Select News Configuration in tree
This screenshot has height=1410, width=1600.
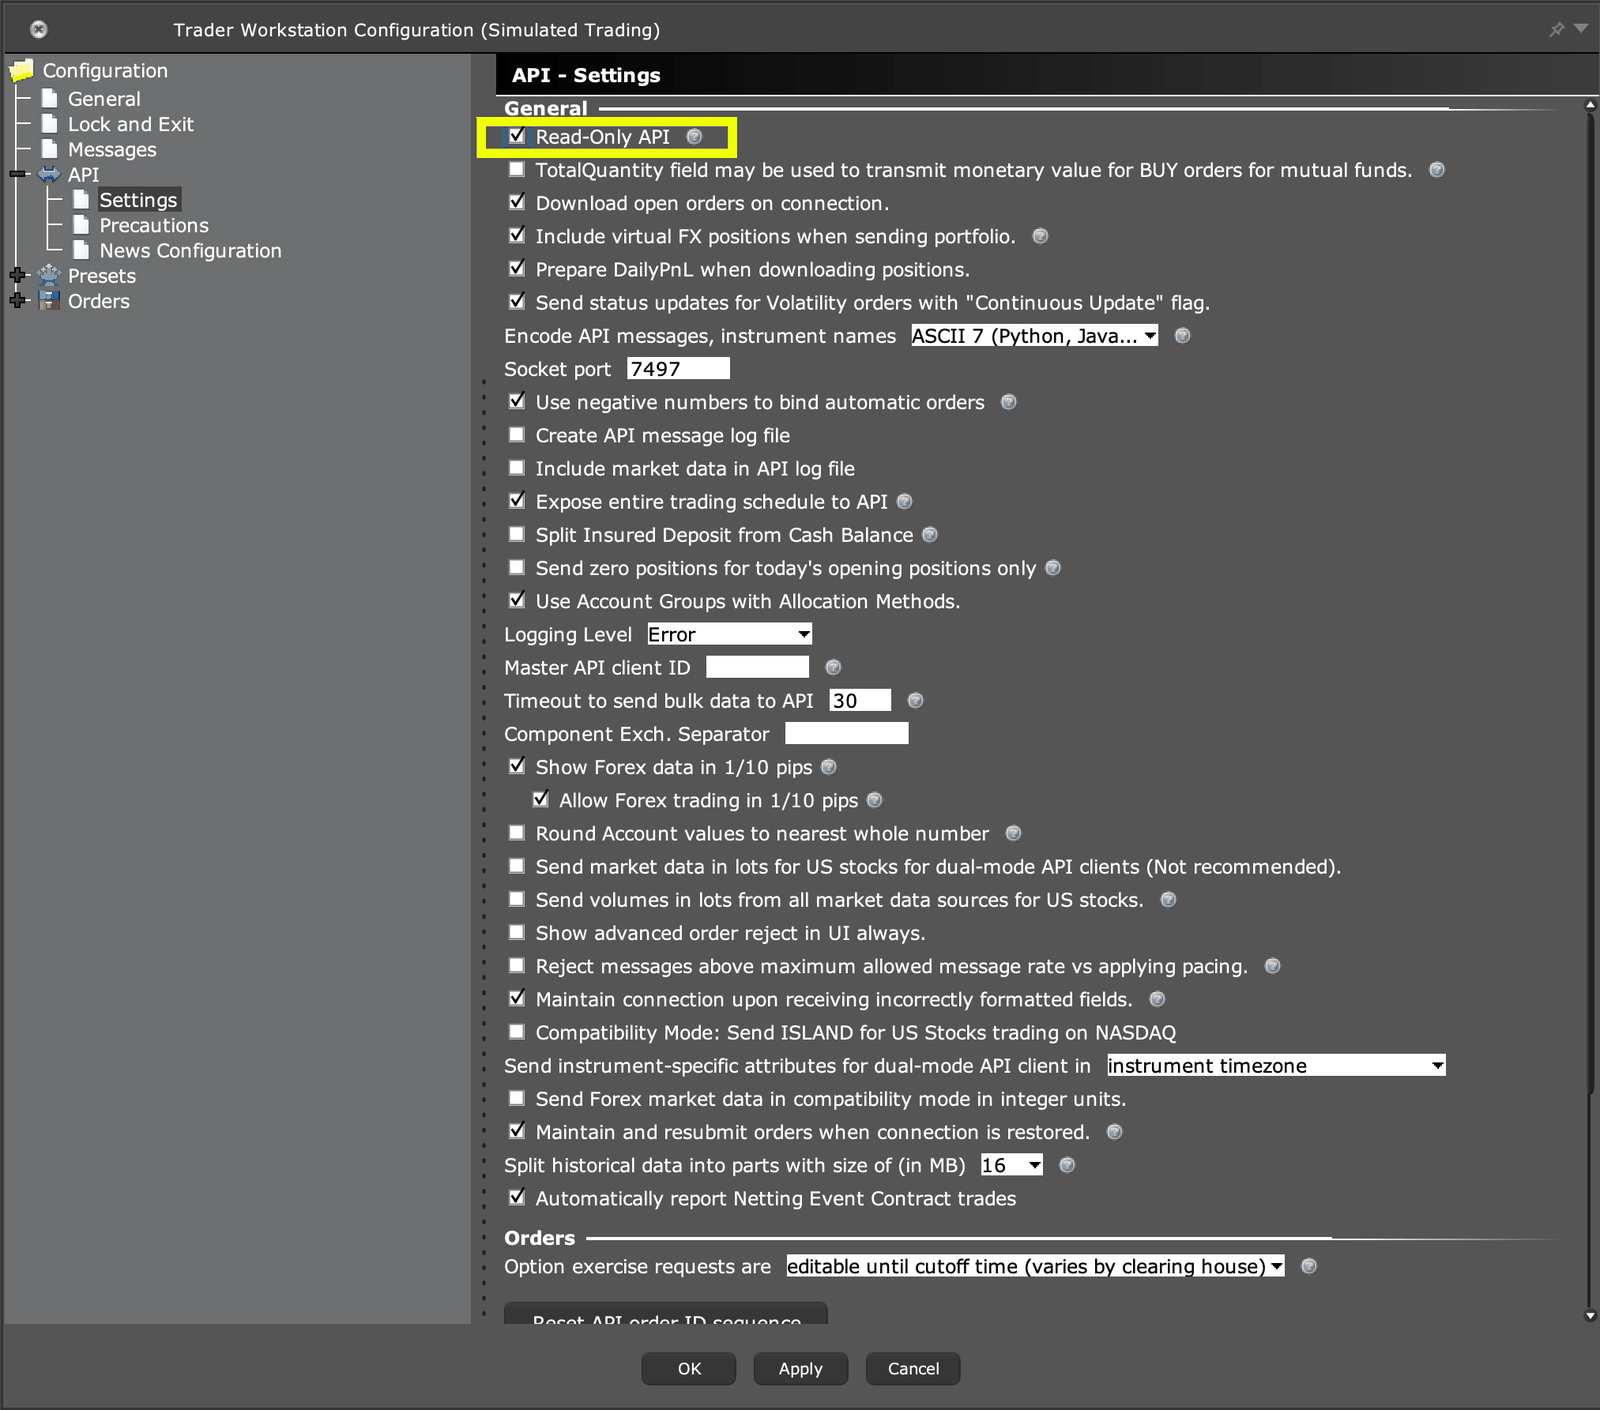pyautogui.click(x=190, y=251)
